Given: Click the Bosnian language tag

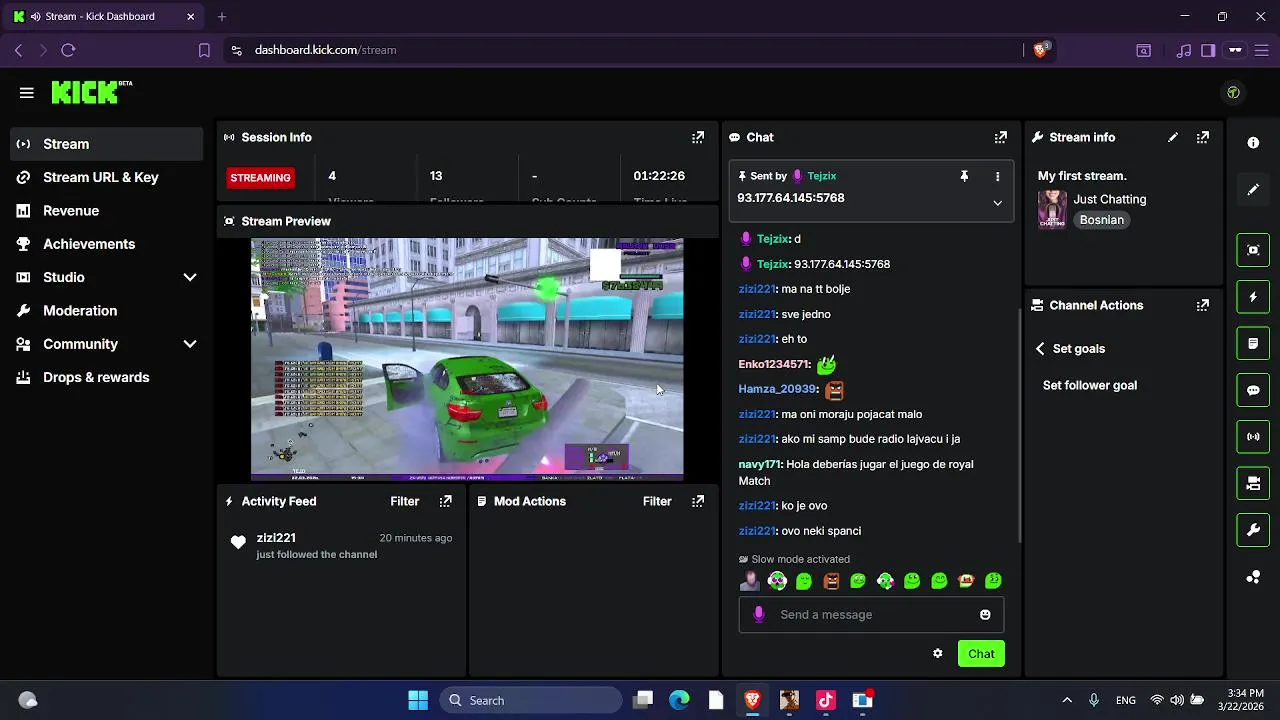Looking at the screenshot, I should (x=1102, y=220).
